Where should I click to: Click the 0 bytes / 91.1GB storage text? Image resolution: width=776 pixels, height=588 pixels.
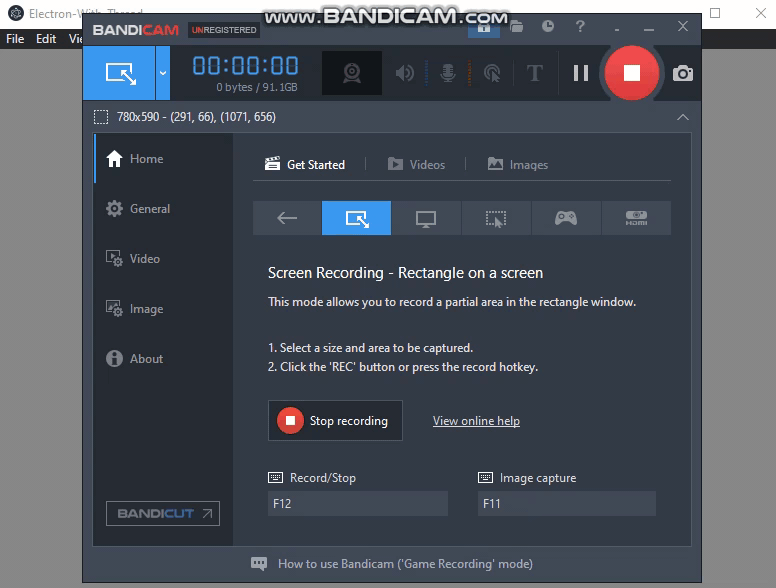(x=257, y=87)
